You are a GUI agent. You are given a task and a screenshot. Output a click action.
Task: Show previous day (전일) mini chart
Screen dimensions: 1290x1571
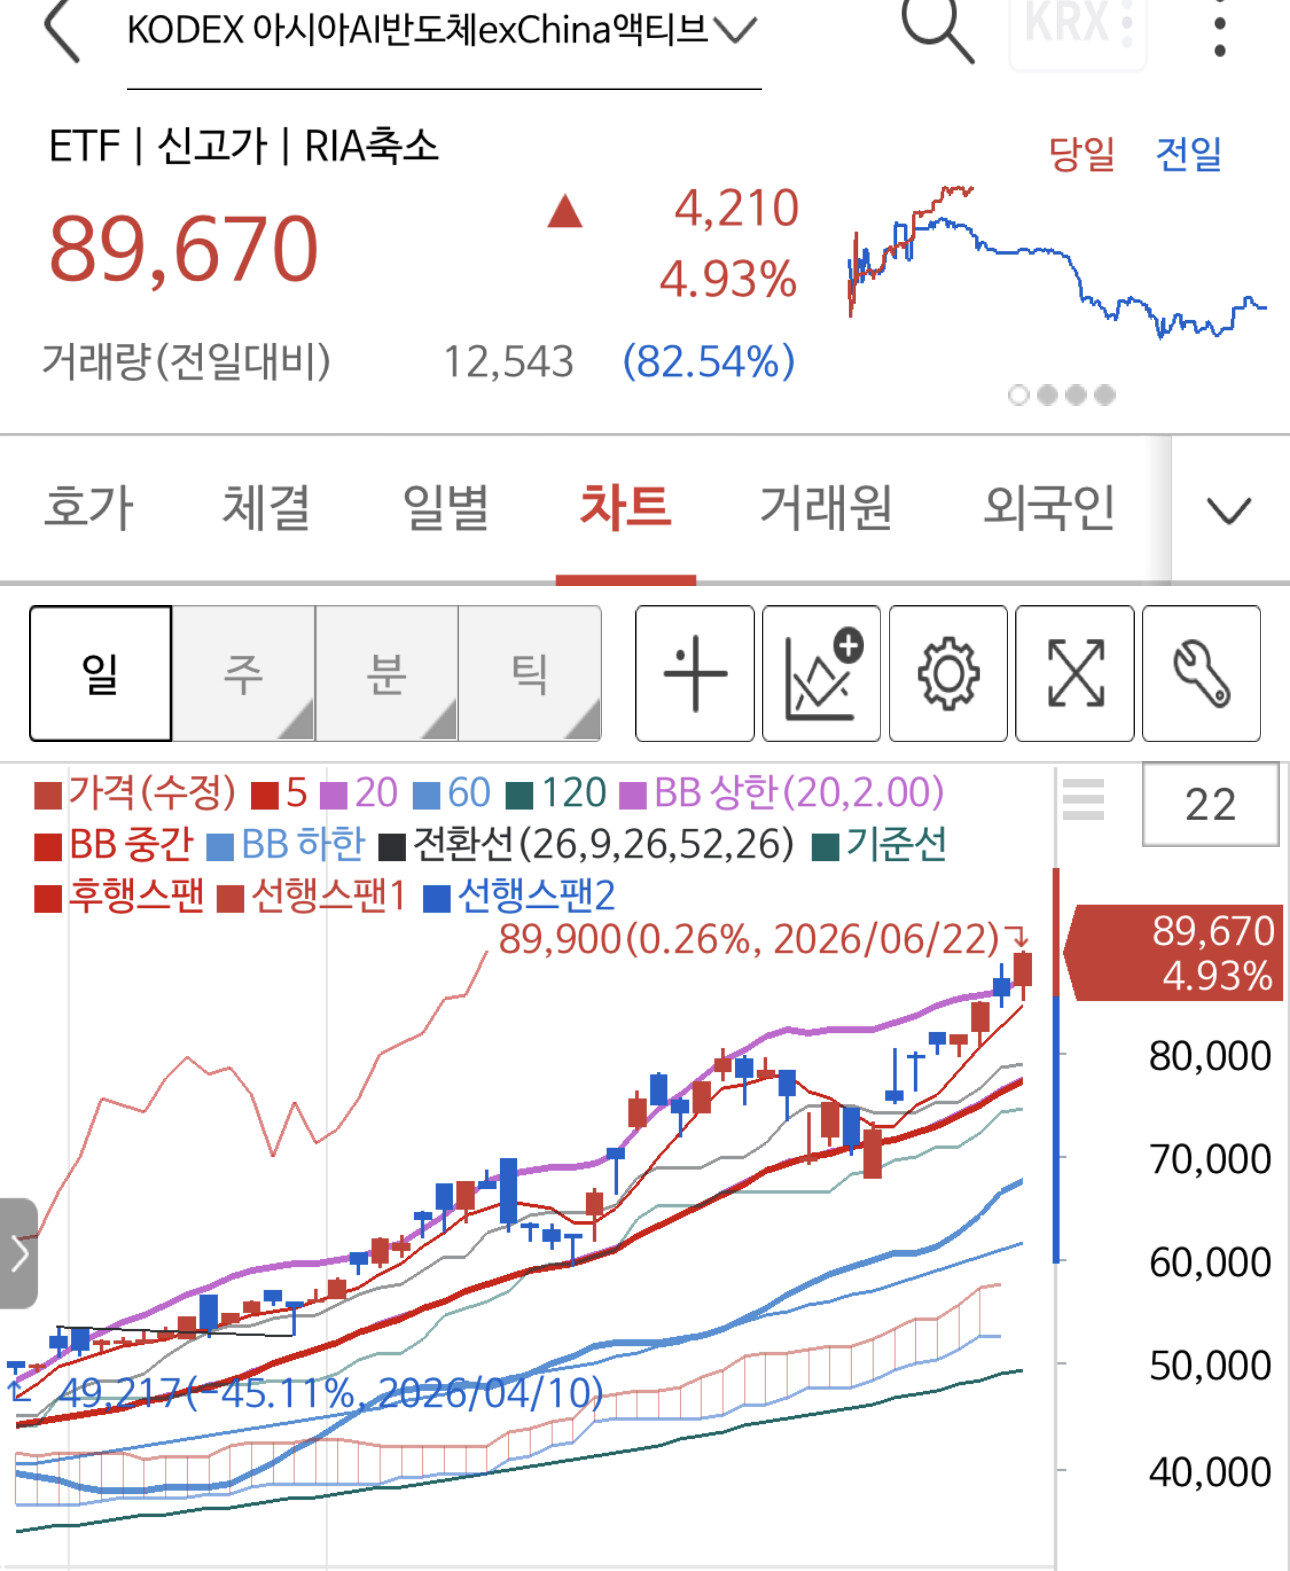(x=1189, y=154)
